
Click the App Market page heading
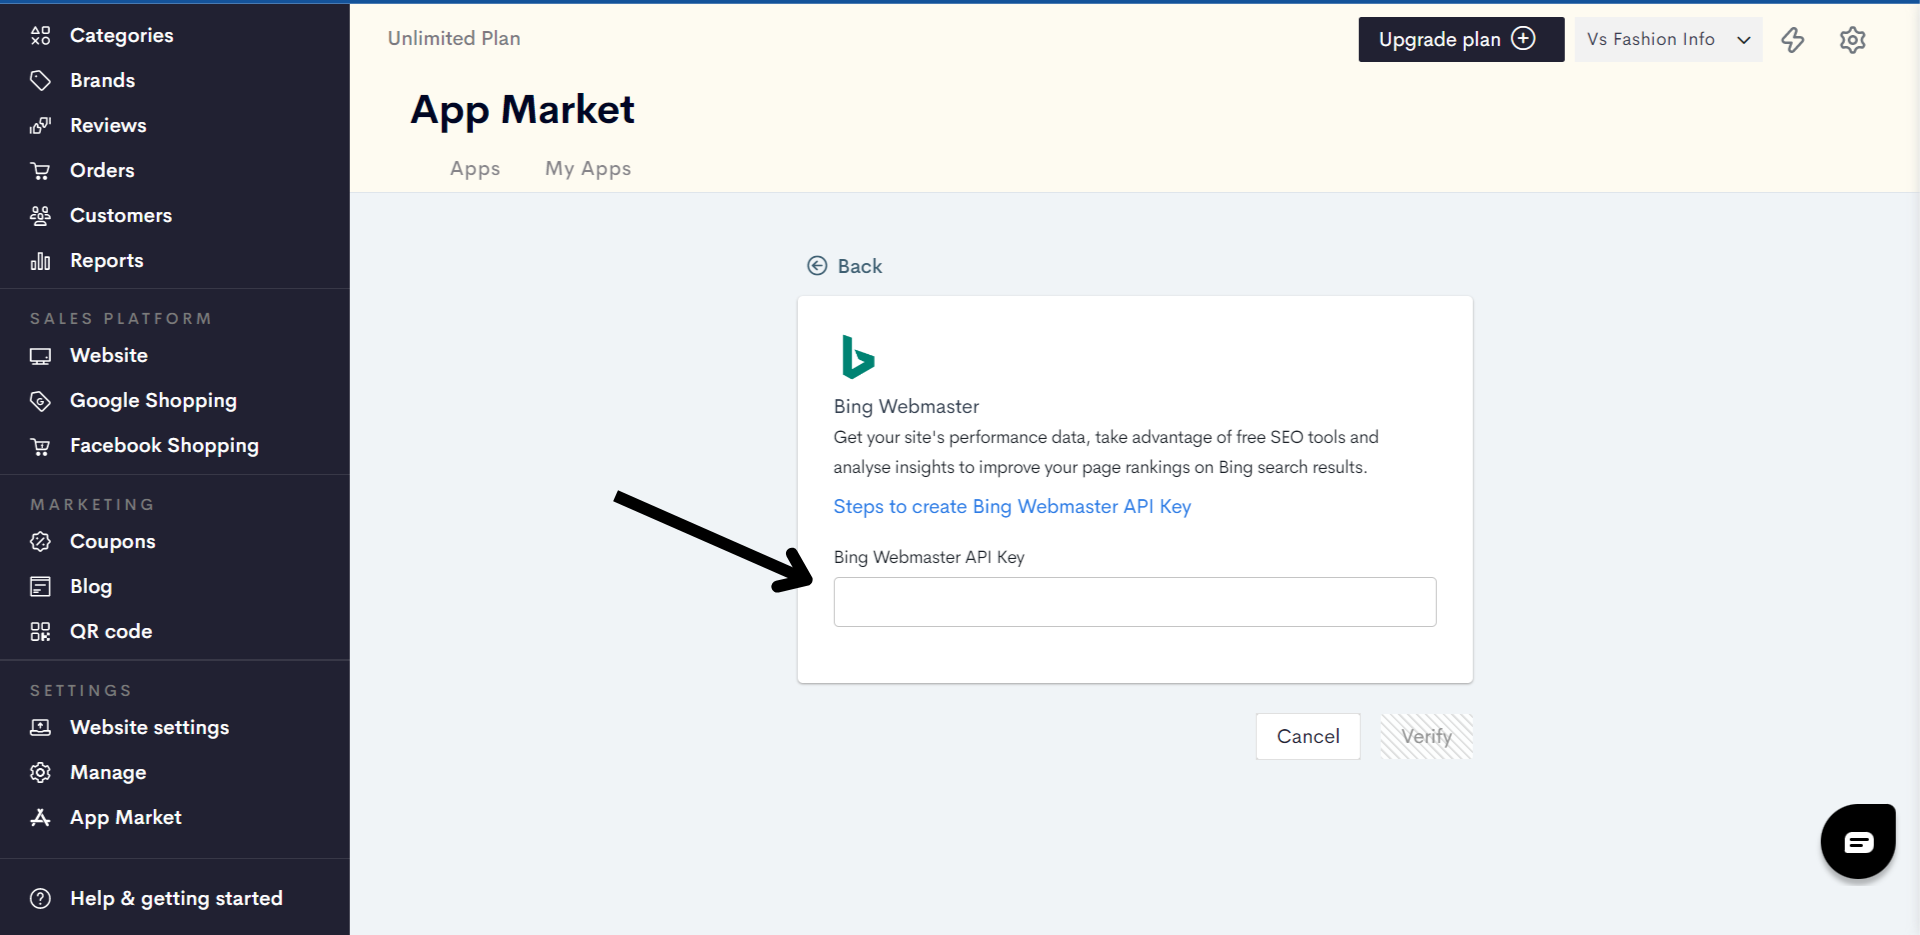[x=523, y=110]
